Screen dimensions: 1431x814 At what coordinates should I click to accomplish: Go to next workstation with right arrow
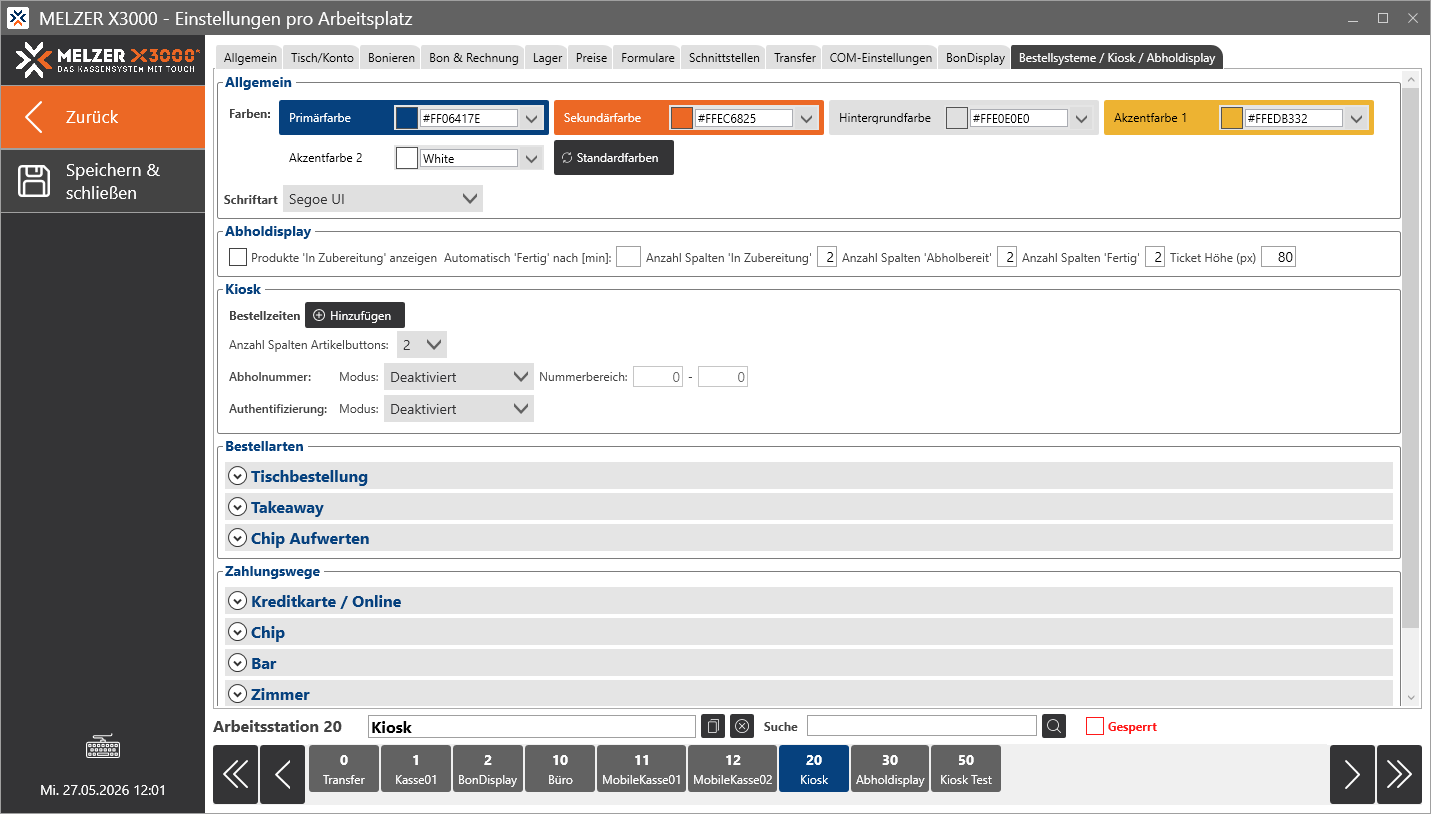[1352, 774]
